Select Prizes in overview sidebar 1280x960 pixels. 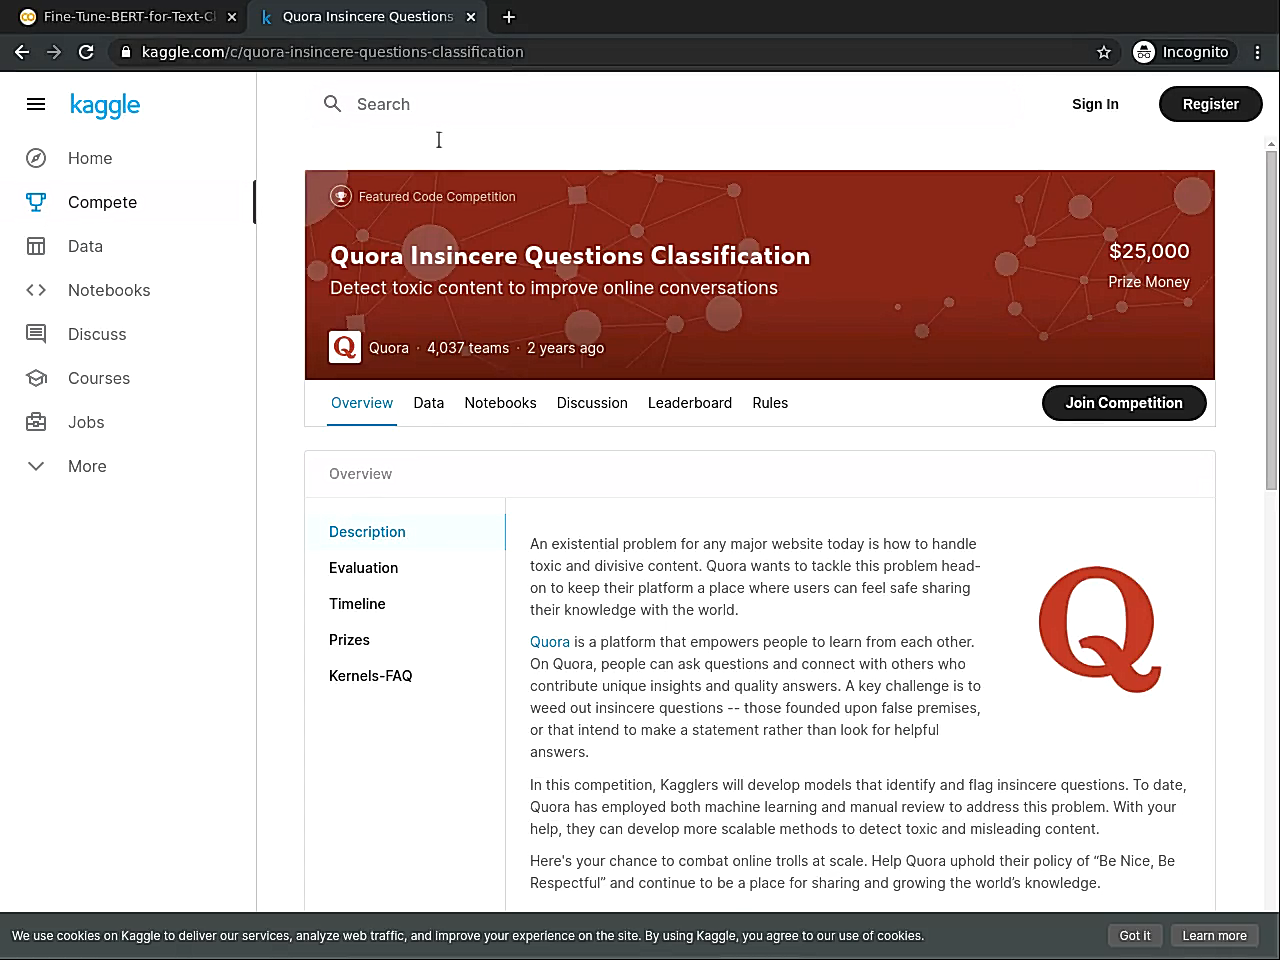(349, 640)
